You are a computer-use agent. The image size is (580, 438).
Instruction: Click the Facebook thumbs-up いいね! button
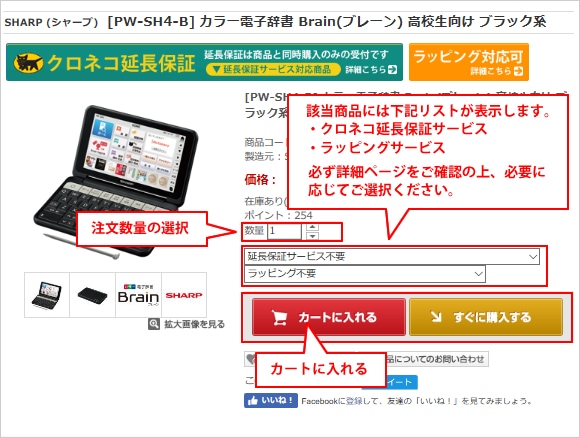271,401
